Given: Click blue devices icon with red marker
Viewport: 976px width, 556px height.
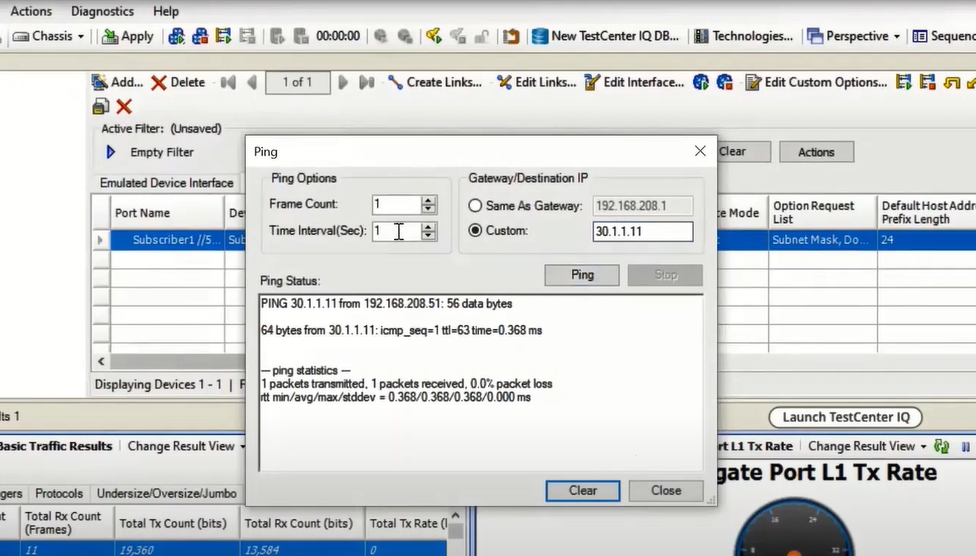Looking at the screenshot, I should click(200, 36).
